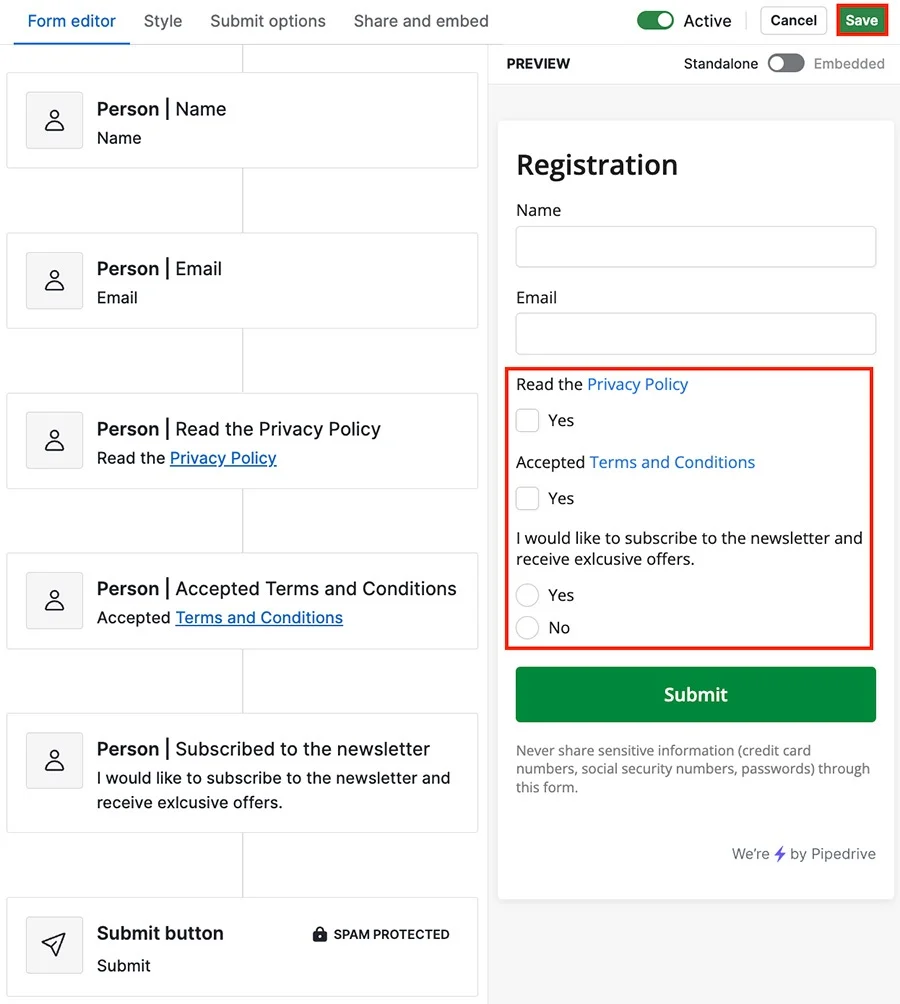
Task: Click the person icon beside Person | Name
Action: point(54,120)
